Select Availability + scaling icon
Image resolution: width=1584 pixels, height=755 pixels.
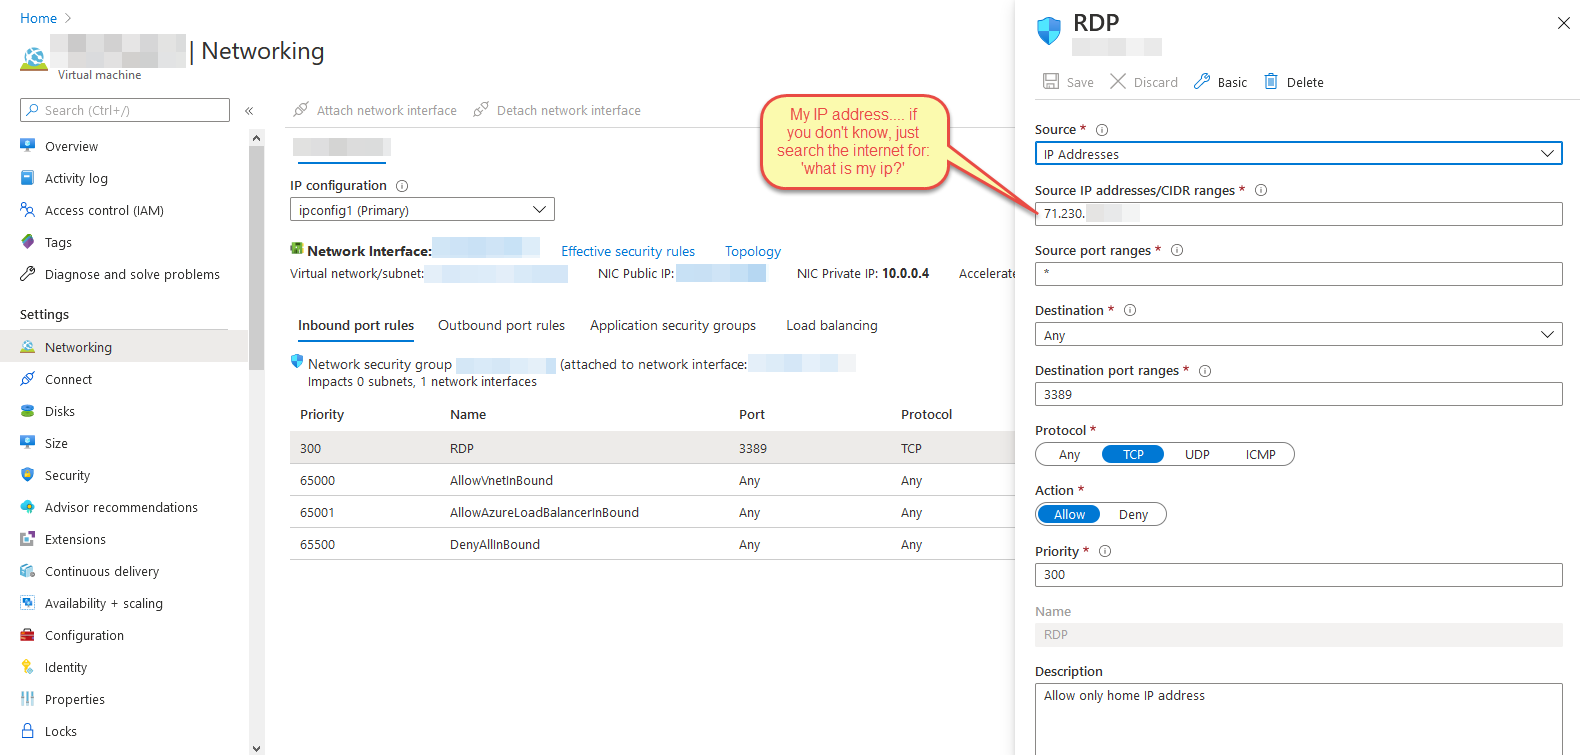pos(28,603)
